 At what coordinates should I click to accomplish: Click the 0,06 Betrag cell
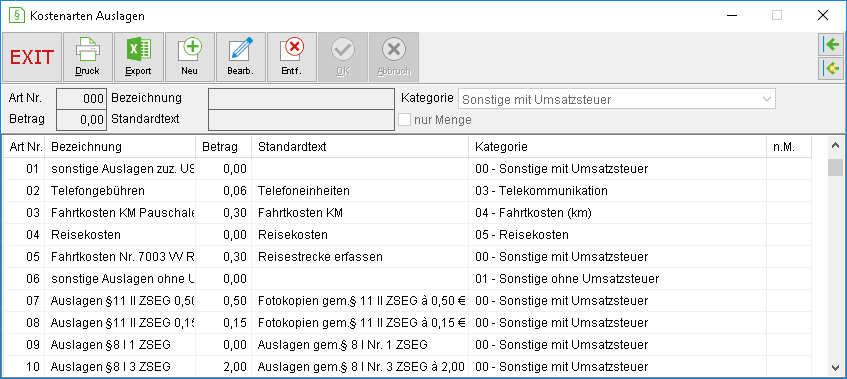(x=224, y=191)
